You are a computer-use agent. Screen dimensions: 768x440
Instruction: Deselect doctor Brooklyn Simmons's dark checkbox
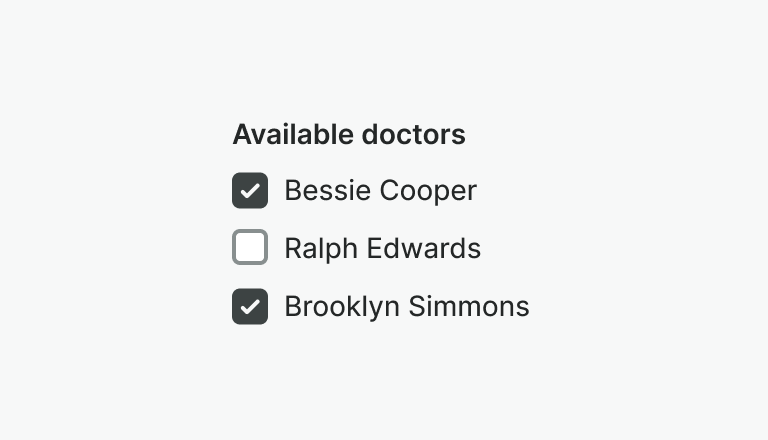tap(250, 306)
